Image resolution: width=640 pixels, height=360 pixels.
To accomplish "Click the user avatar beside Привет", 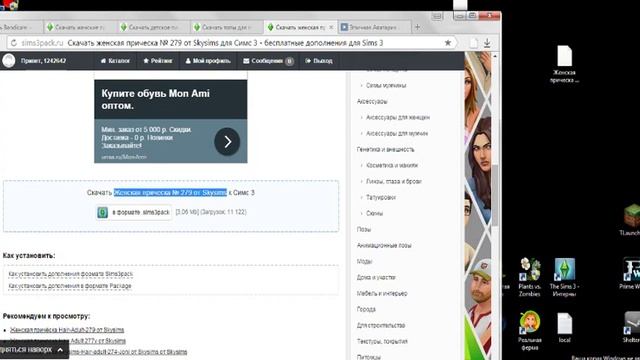I will (x=9, y=61).
